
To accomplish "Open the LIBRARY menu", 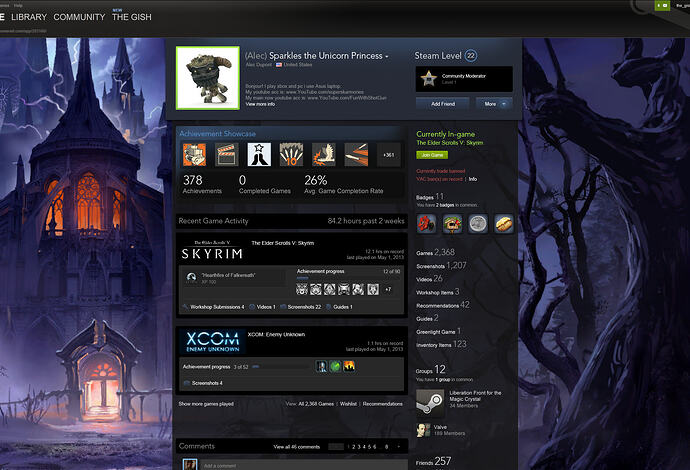I will [x=29, y=17].
